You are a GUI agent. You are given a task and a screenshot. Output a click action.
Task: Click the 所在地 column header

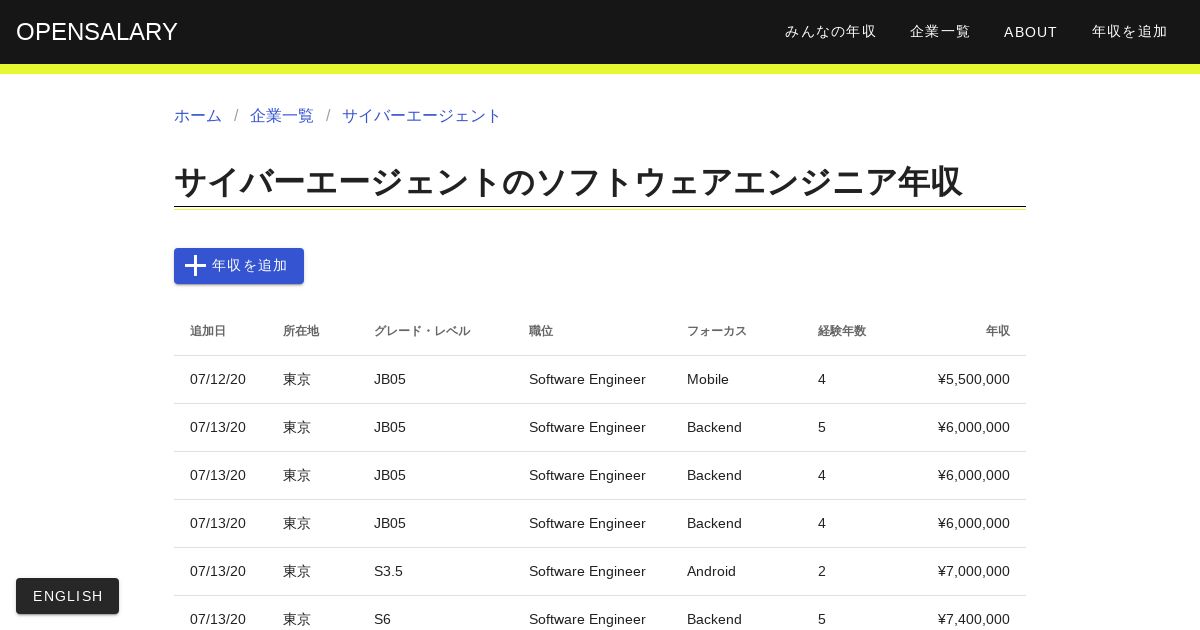(x=301, y=331)
